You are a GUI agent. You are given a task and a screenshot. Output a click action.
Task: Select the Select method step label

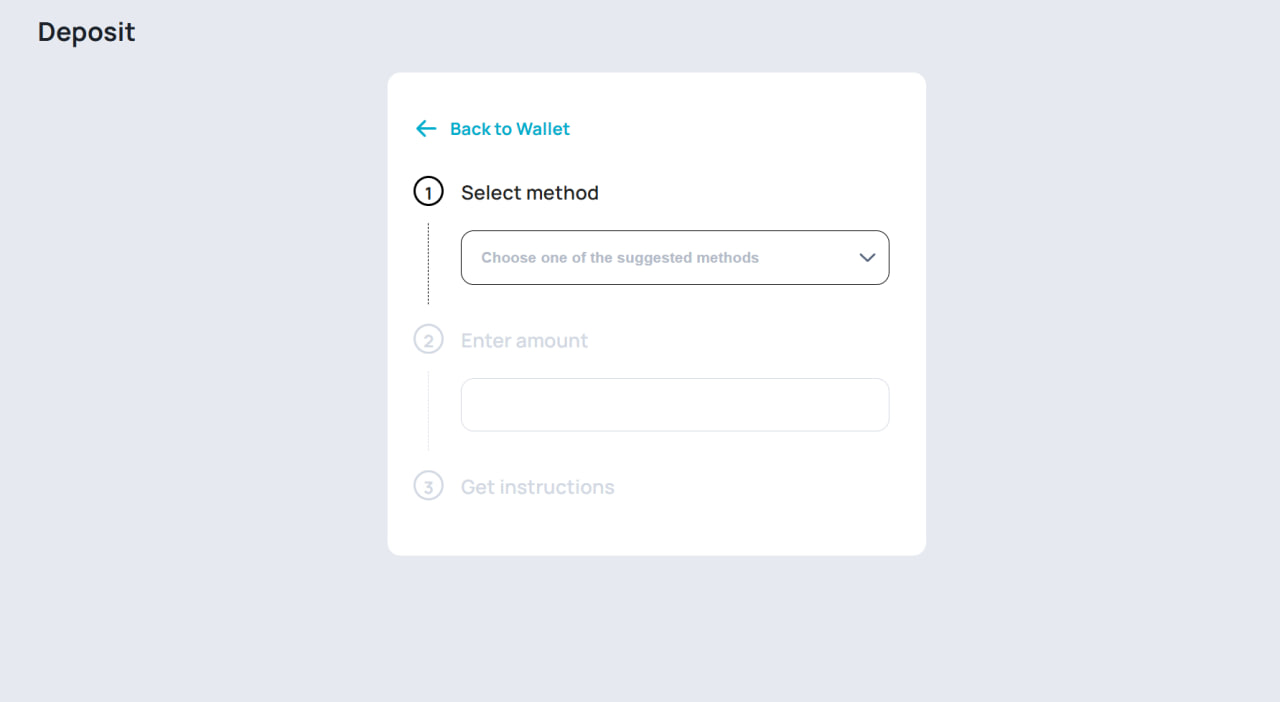[x=529, y=192]
